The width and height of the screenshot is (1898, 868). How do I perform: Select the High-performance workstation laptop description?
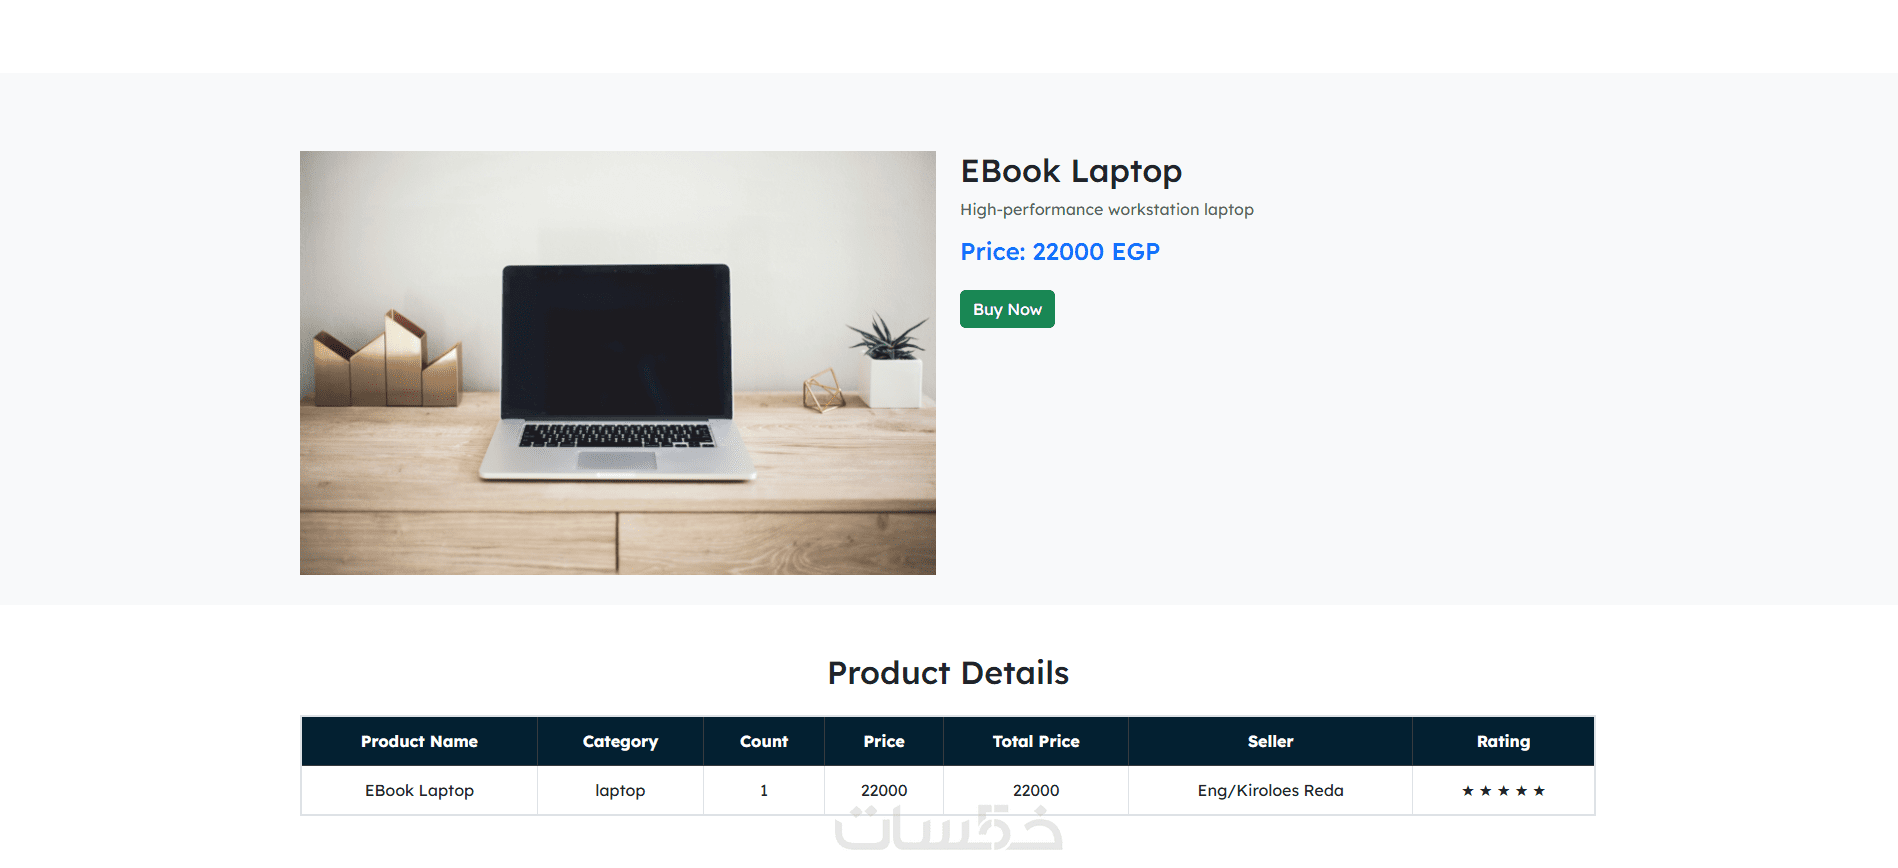click(x=1107, y=210)
